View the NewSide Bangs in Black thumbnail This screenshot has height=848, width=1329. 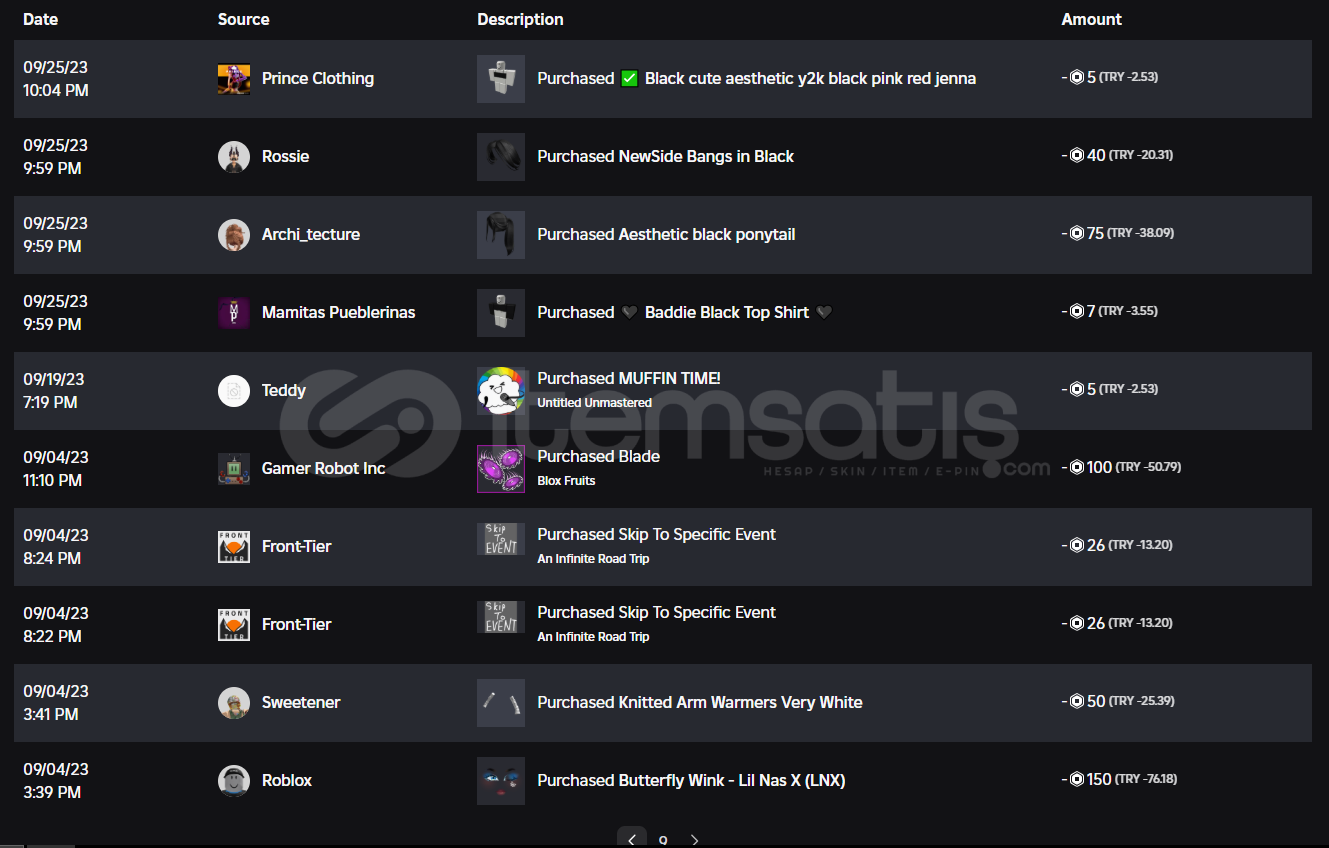point(501,157)
